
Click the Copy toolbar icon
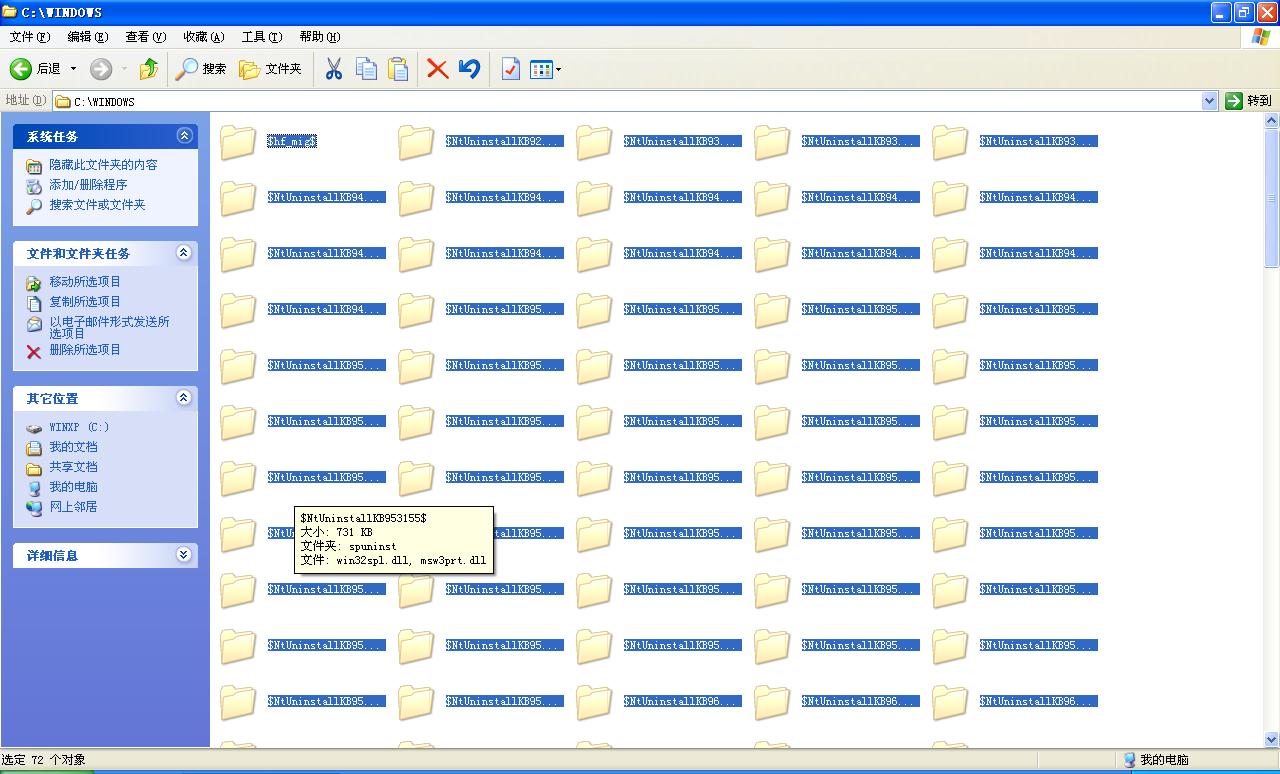click(367, 69)
